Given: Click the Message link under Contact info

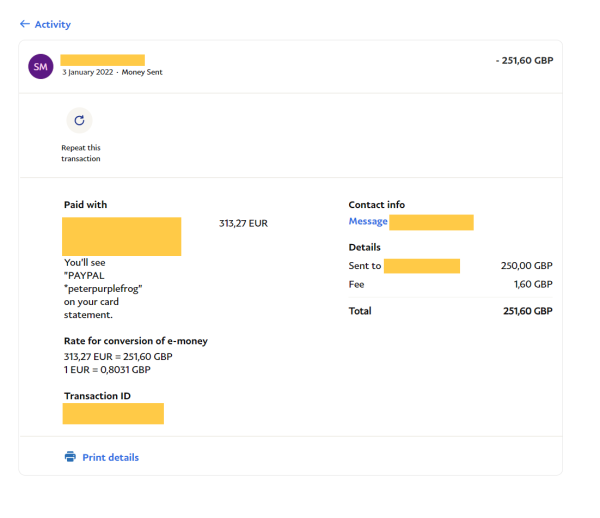Looking at the screenshot, I should click(x=368, y=221).
